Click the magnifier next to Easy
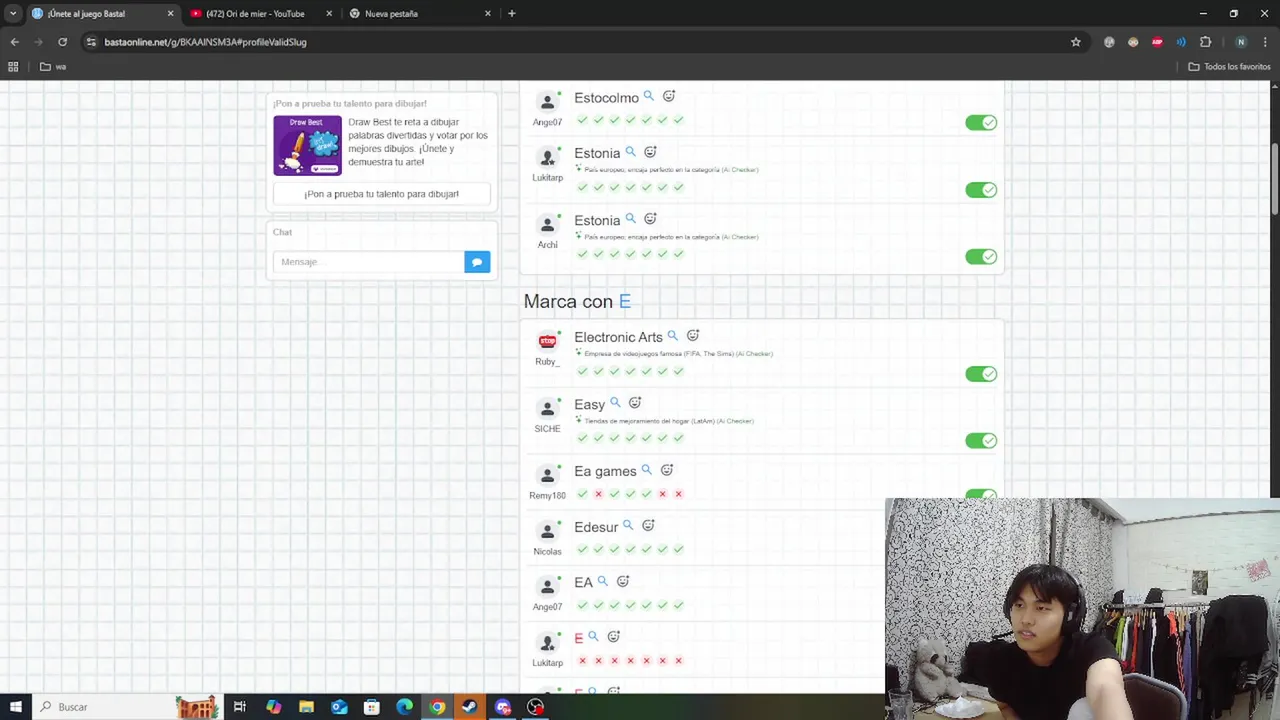This screenshot has width=1280, height=720. [615, 403]
